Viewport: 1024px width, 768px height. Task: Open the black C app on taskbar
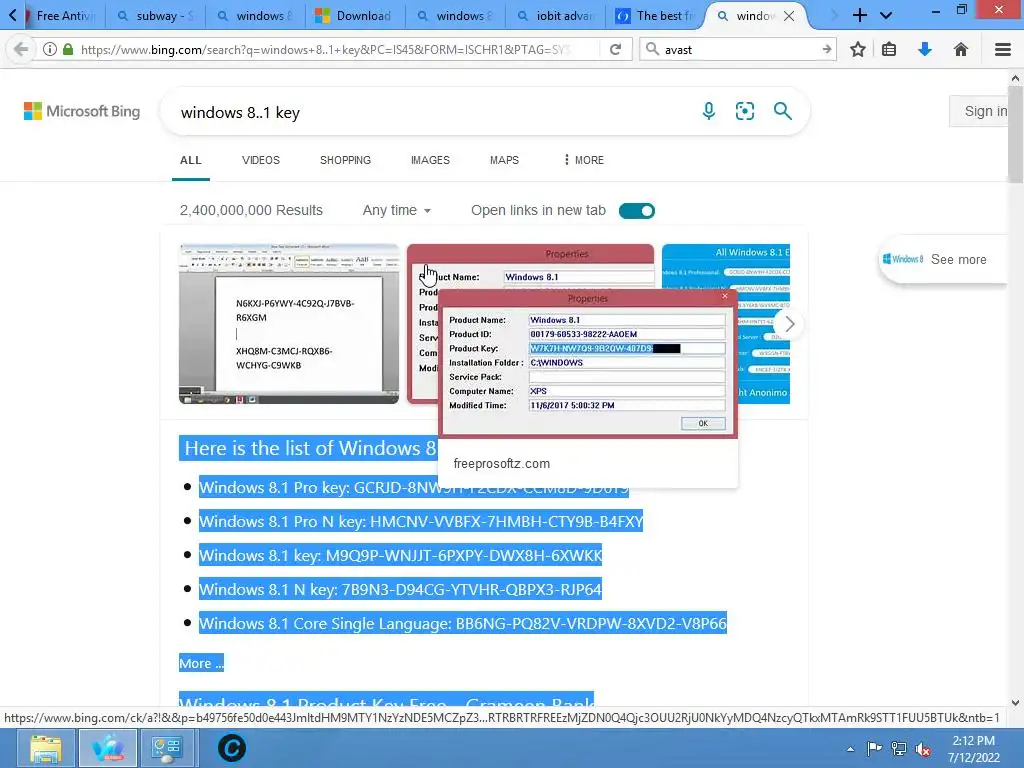click(231, 748)
